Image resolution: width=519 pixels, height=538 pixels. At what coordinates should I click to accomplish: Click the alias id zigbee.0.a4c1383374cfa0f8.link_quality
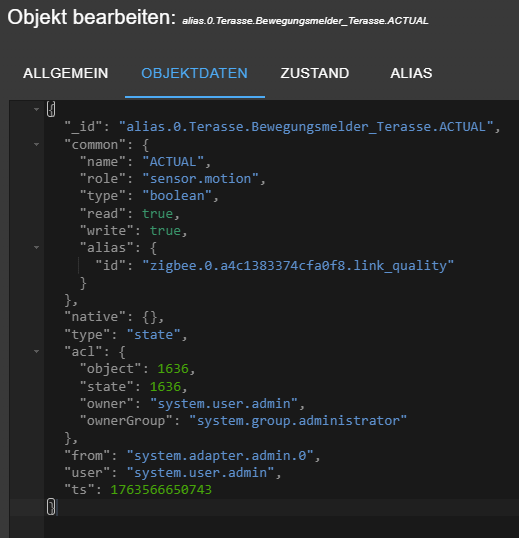point(298,265)
